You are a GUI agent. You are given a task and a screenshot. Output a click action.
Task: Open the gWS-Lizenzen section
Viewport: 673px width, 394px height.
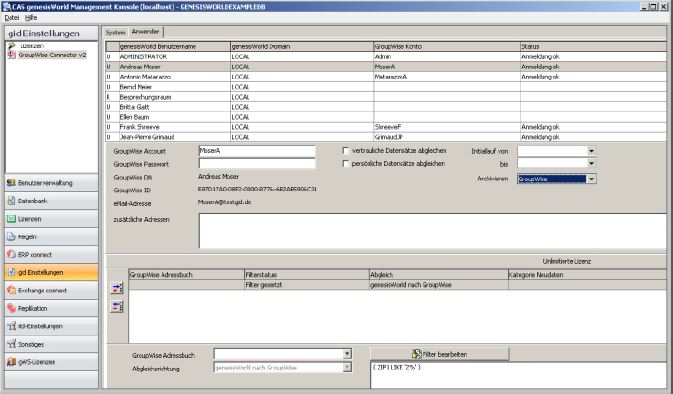(51, 362)
